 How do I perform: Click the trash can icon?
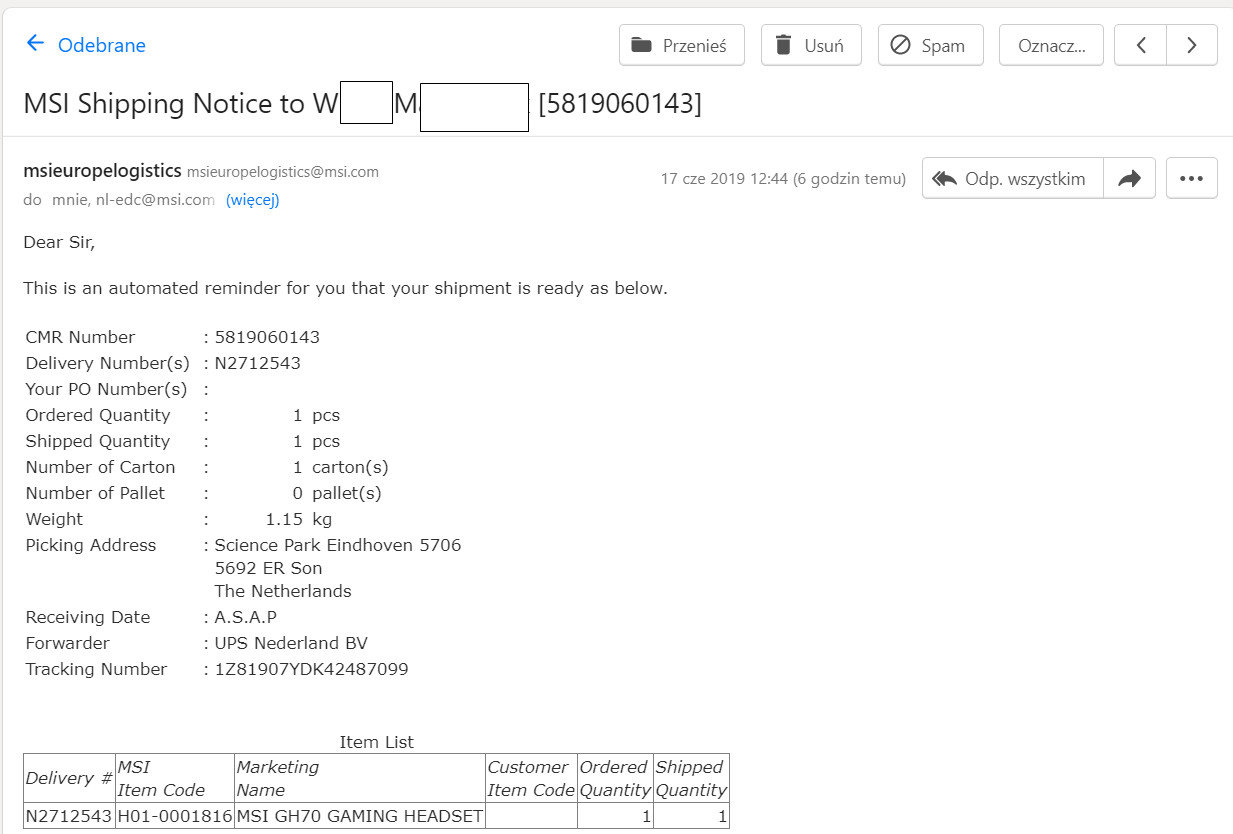click(x=784, y=45)
